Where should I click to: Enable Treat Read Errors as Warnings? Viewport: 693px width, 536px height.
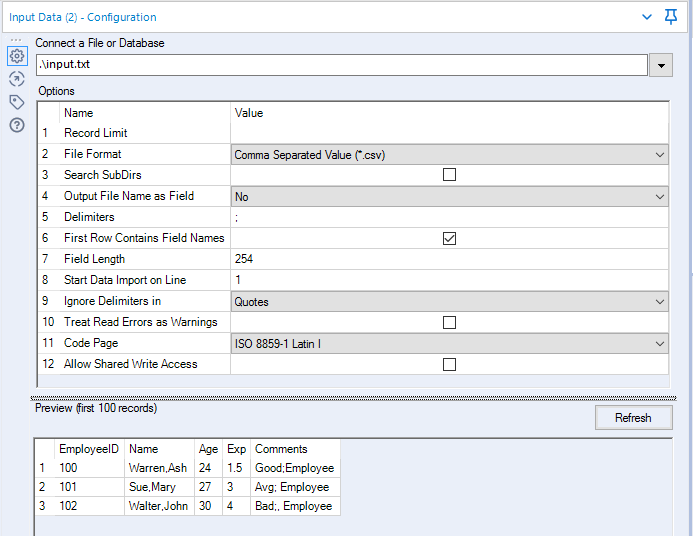pos(449,322)
